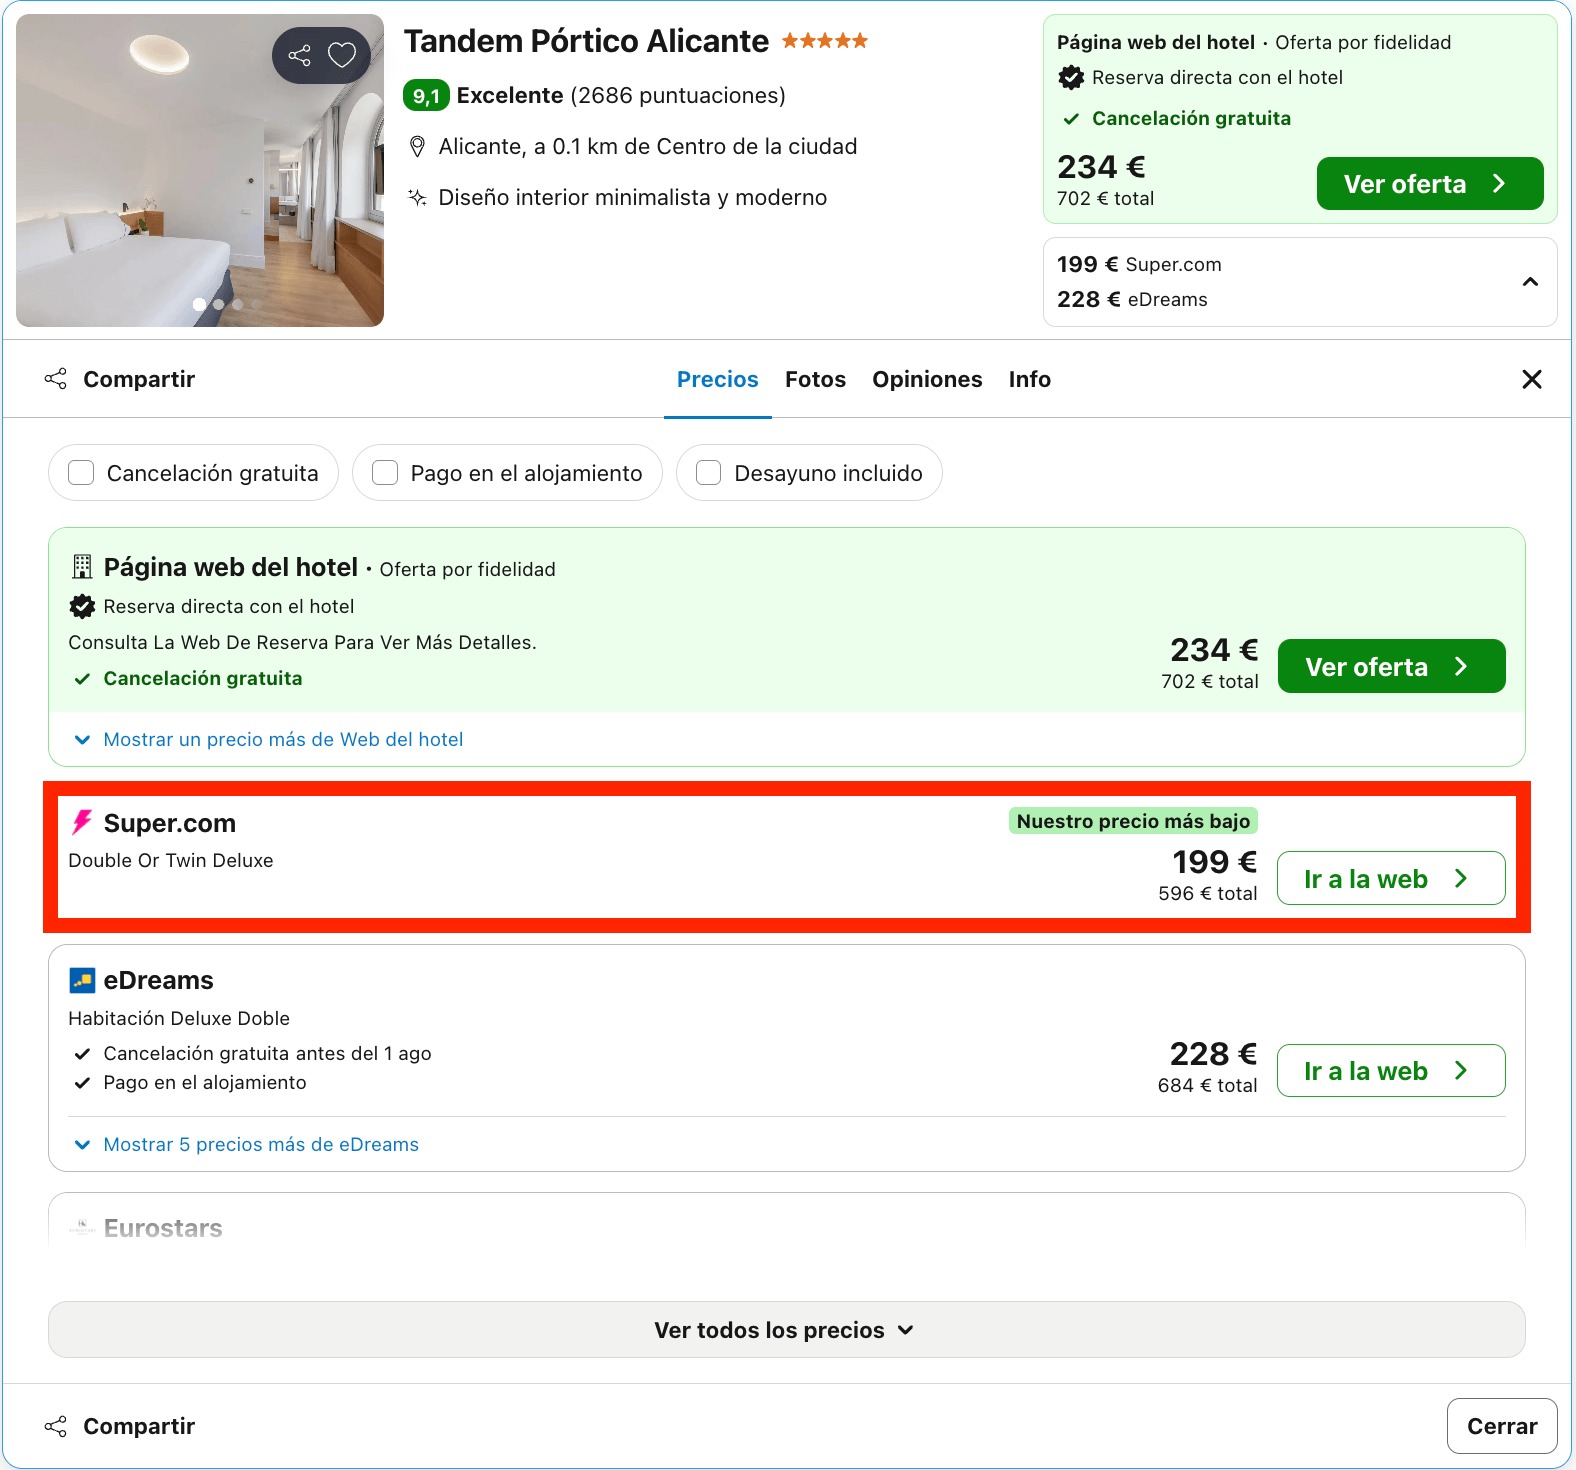Tick the Desayuno incluido checkbox

pyautogui.click(x=709, y=473)
